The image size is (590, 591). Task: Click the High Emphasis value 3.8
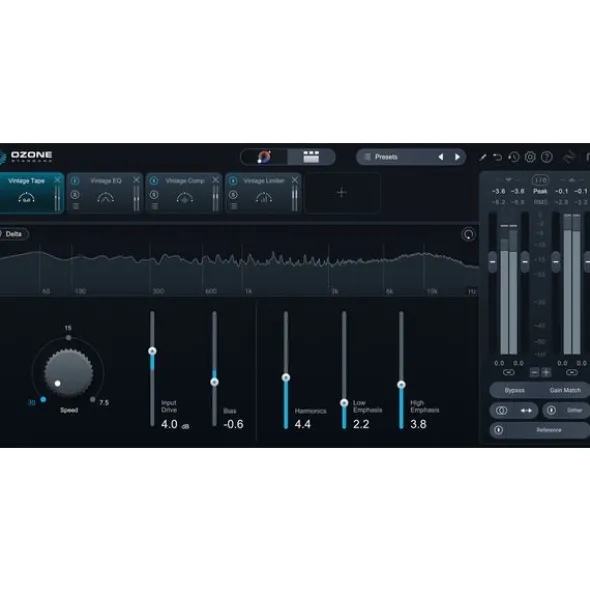coord(418,424)
